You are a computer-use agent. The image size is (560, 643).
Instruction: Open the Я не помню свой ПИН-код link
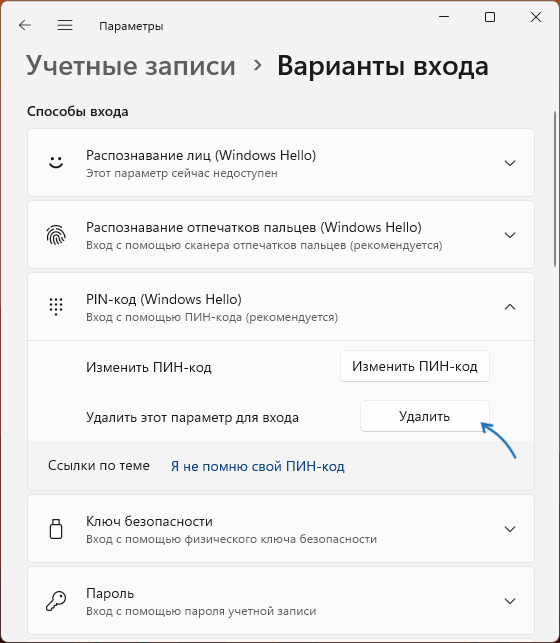pos(257,466)
